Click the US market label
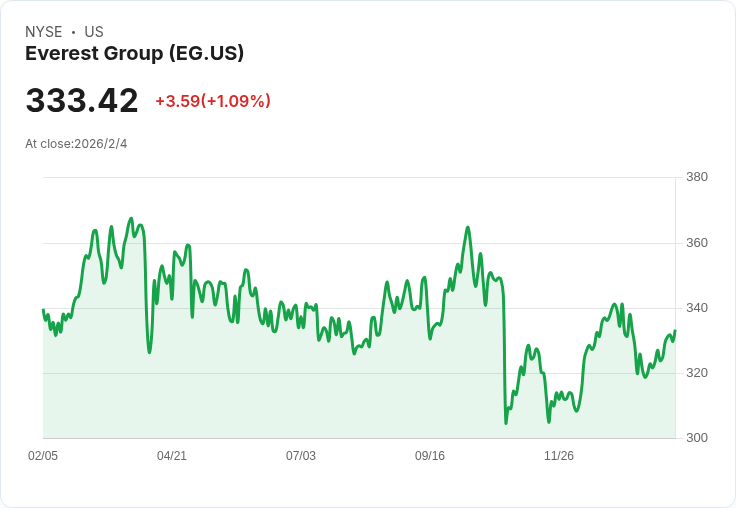This screenshot has width=736, height=508. pos(94,32)
